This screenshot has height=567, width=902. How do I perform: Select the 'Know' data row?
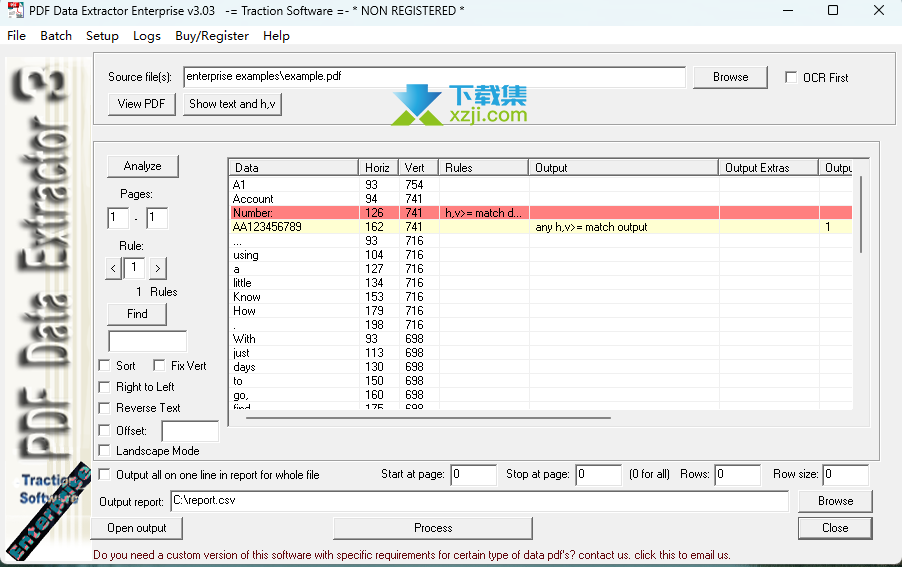click(x=541, y=297)
